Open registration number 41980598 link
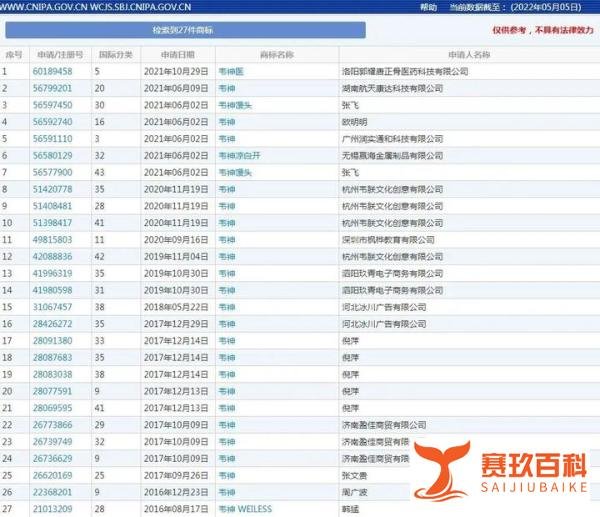600x517 pixels. (52, 290)
